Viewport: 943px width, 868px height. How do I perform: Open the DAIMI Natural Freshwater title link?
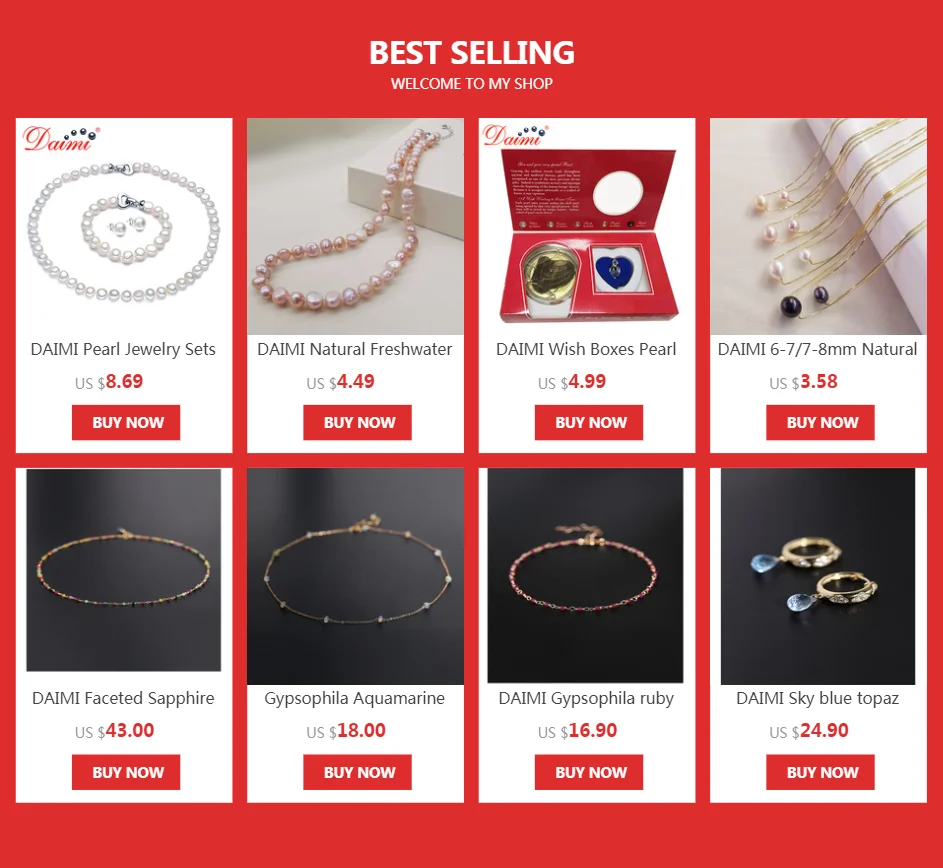[355, 349]
